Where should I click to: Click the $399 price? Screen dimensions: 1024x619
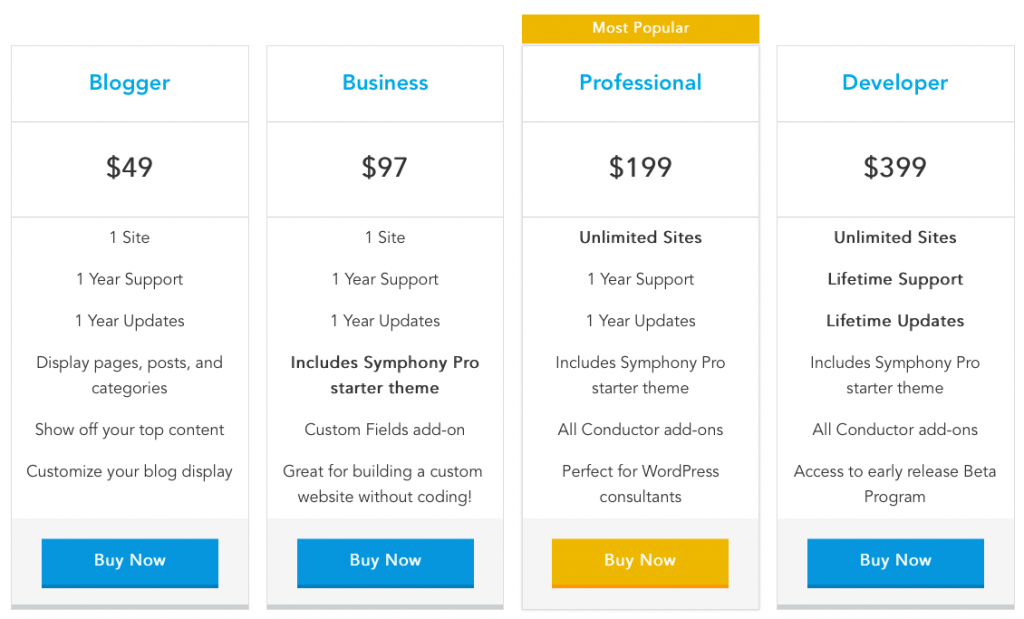(895, 167)
